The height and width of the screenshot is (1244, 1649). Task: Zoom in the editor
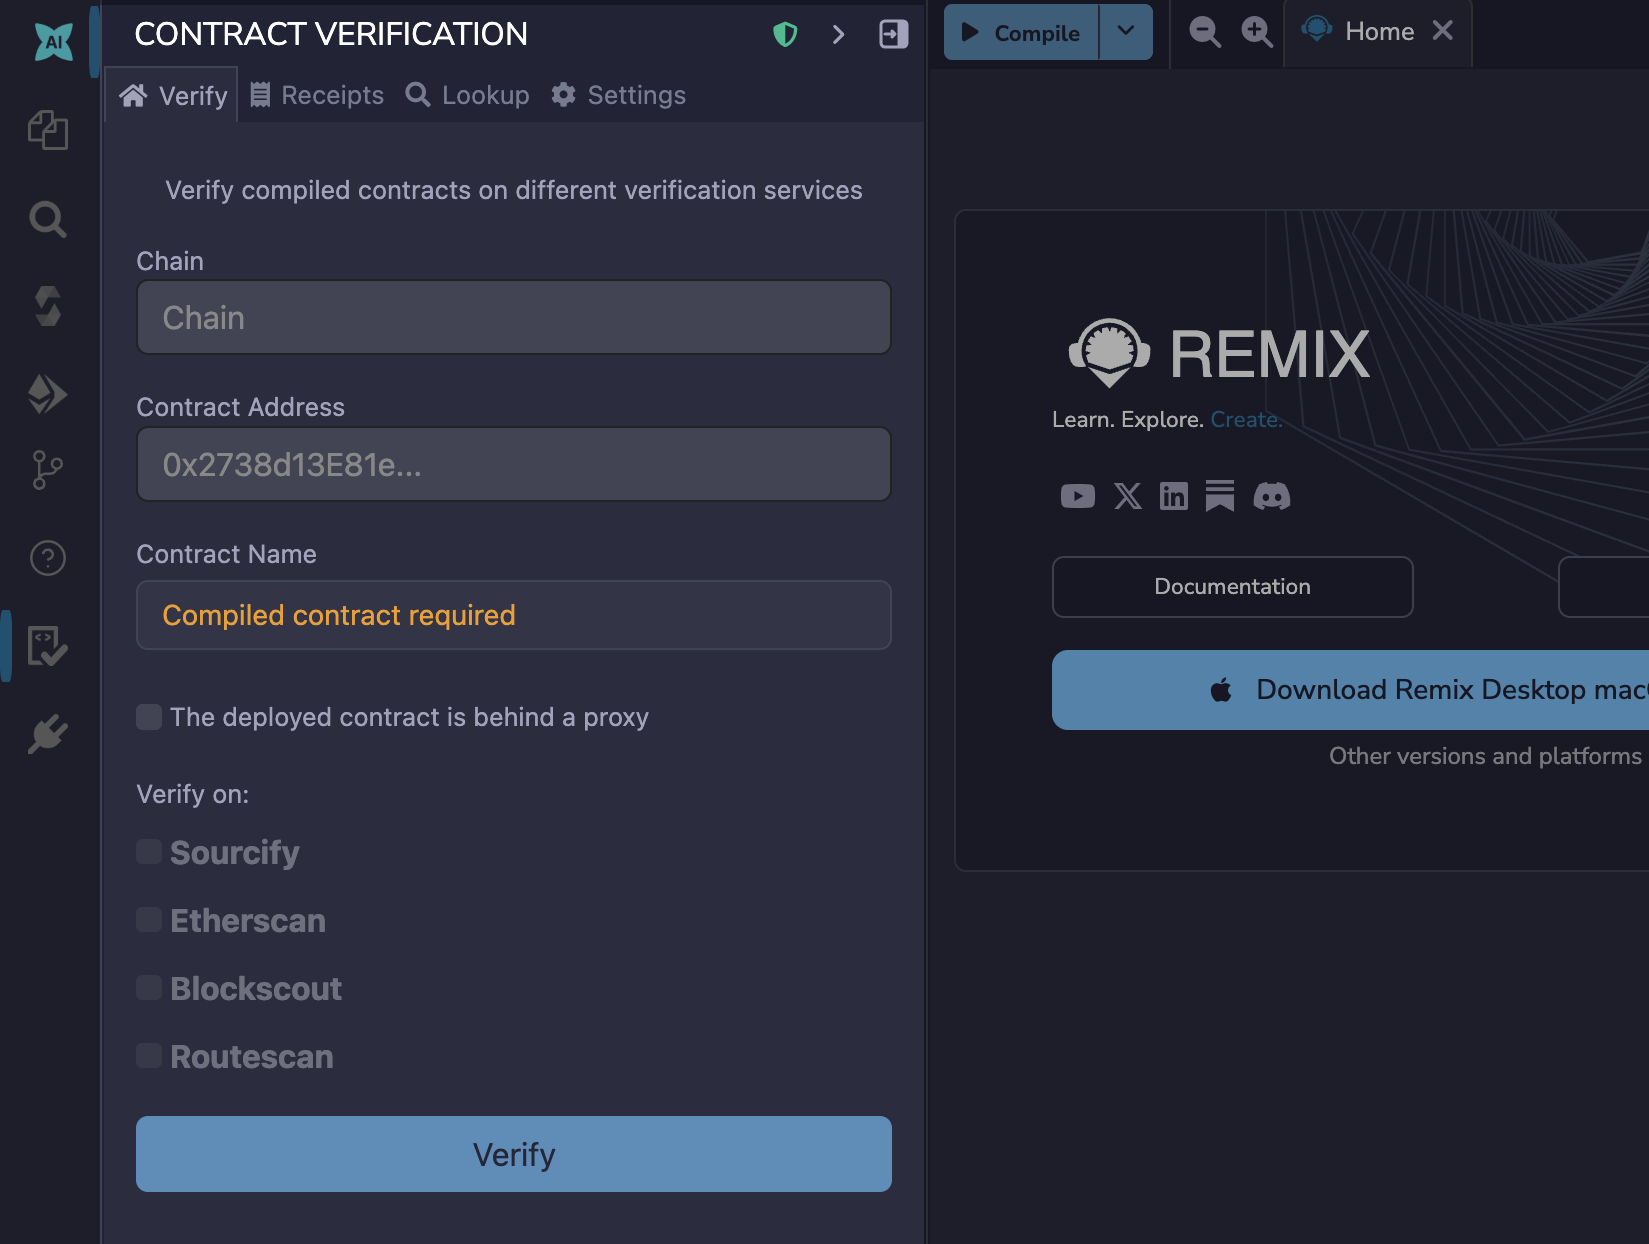(x=1257, y=32)
